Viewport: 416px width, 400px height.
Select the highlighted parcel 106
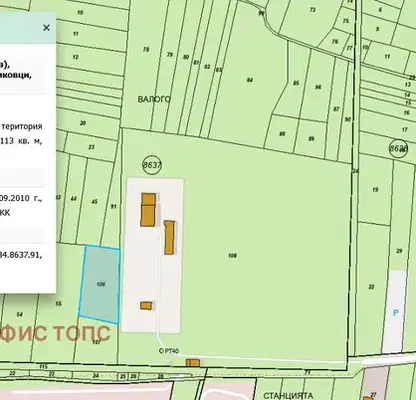[100, 284]
